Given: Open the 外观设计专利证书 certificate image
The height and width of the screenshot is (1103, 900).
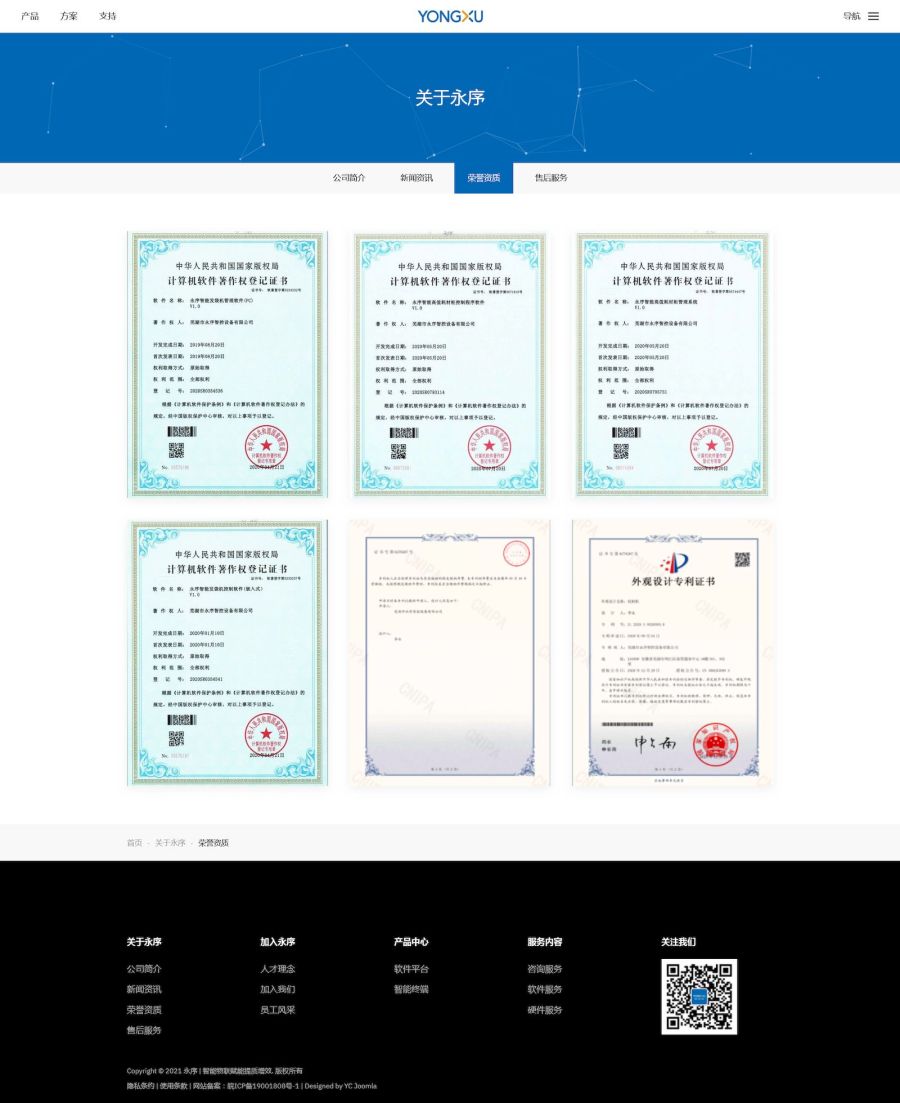Looking at the screenshot, I should 672,652.
